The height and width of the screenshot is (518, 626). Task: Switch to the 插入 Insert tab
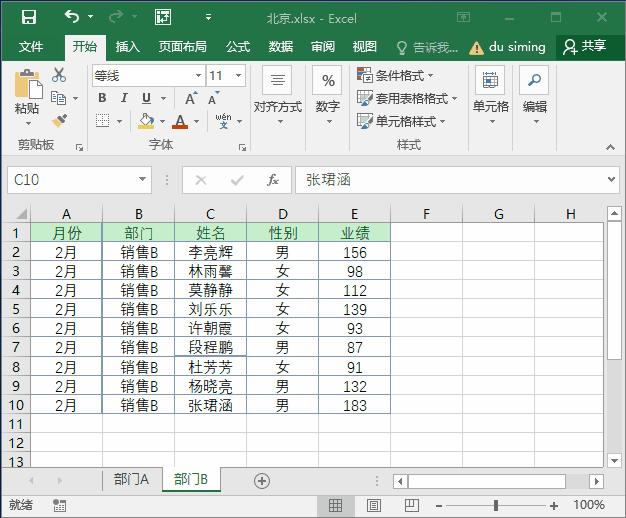point(127,47)
